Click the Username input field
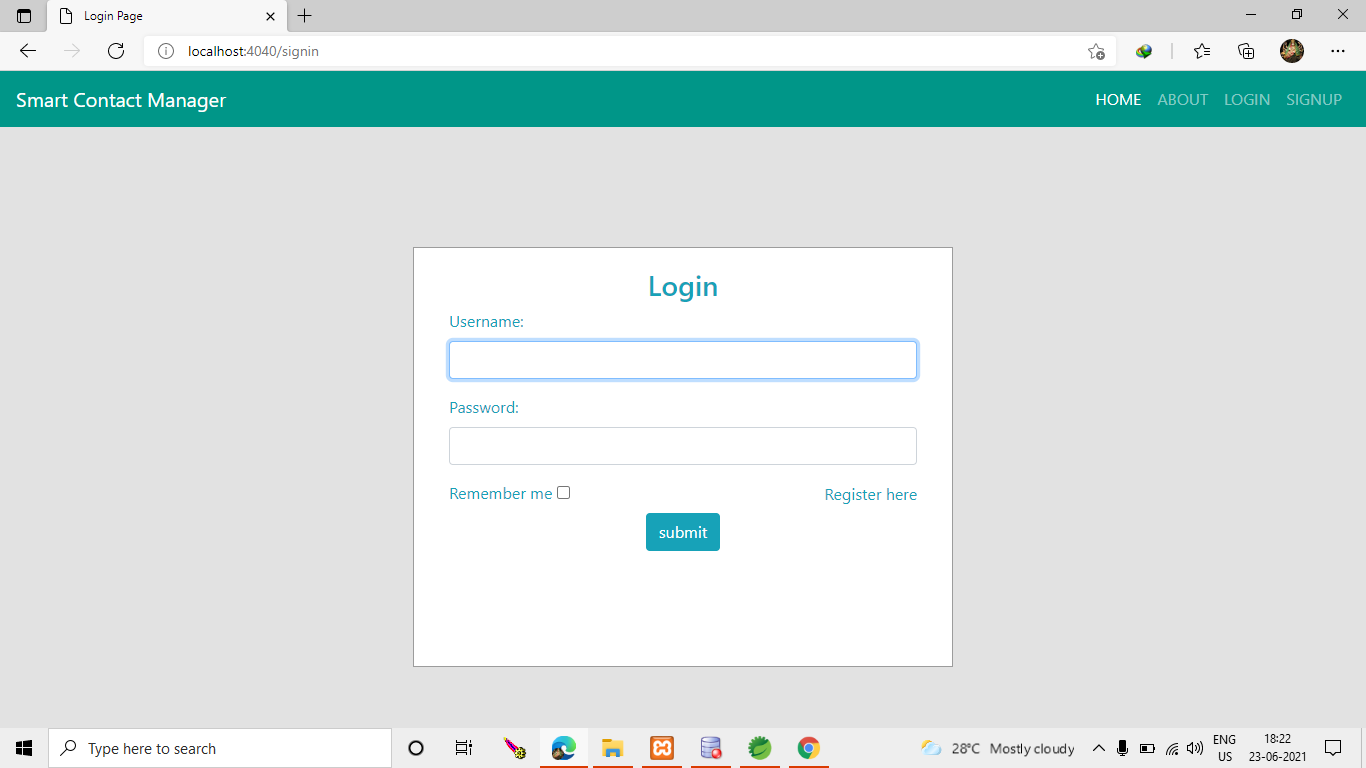This screenshot has width=1366, height=768. (683, 359)
